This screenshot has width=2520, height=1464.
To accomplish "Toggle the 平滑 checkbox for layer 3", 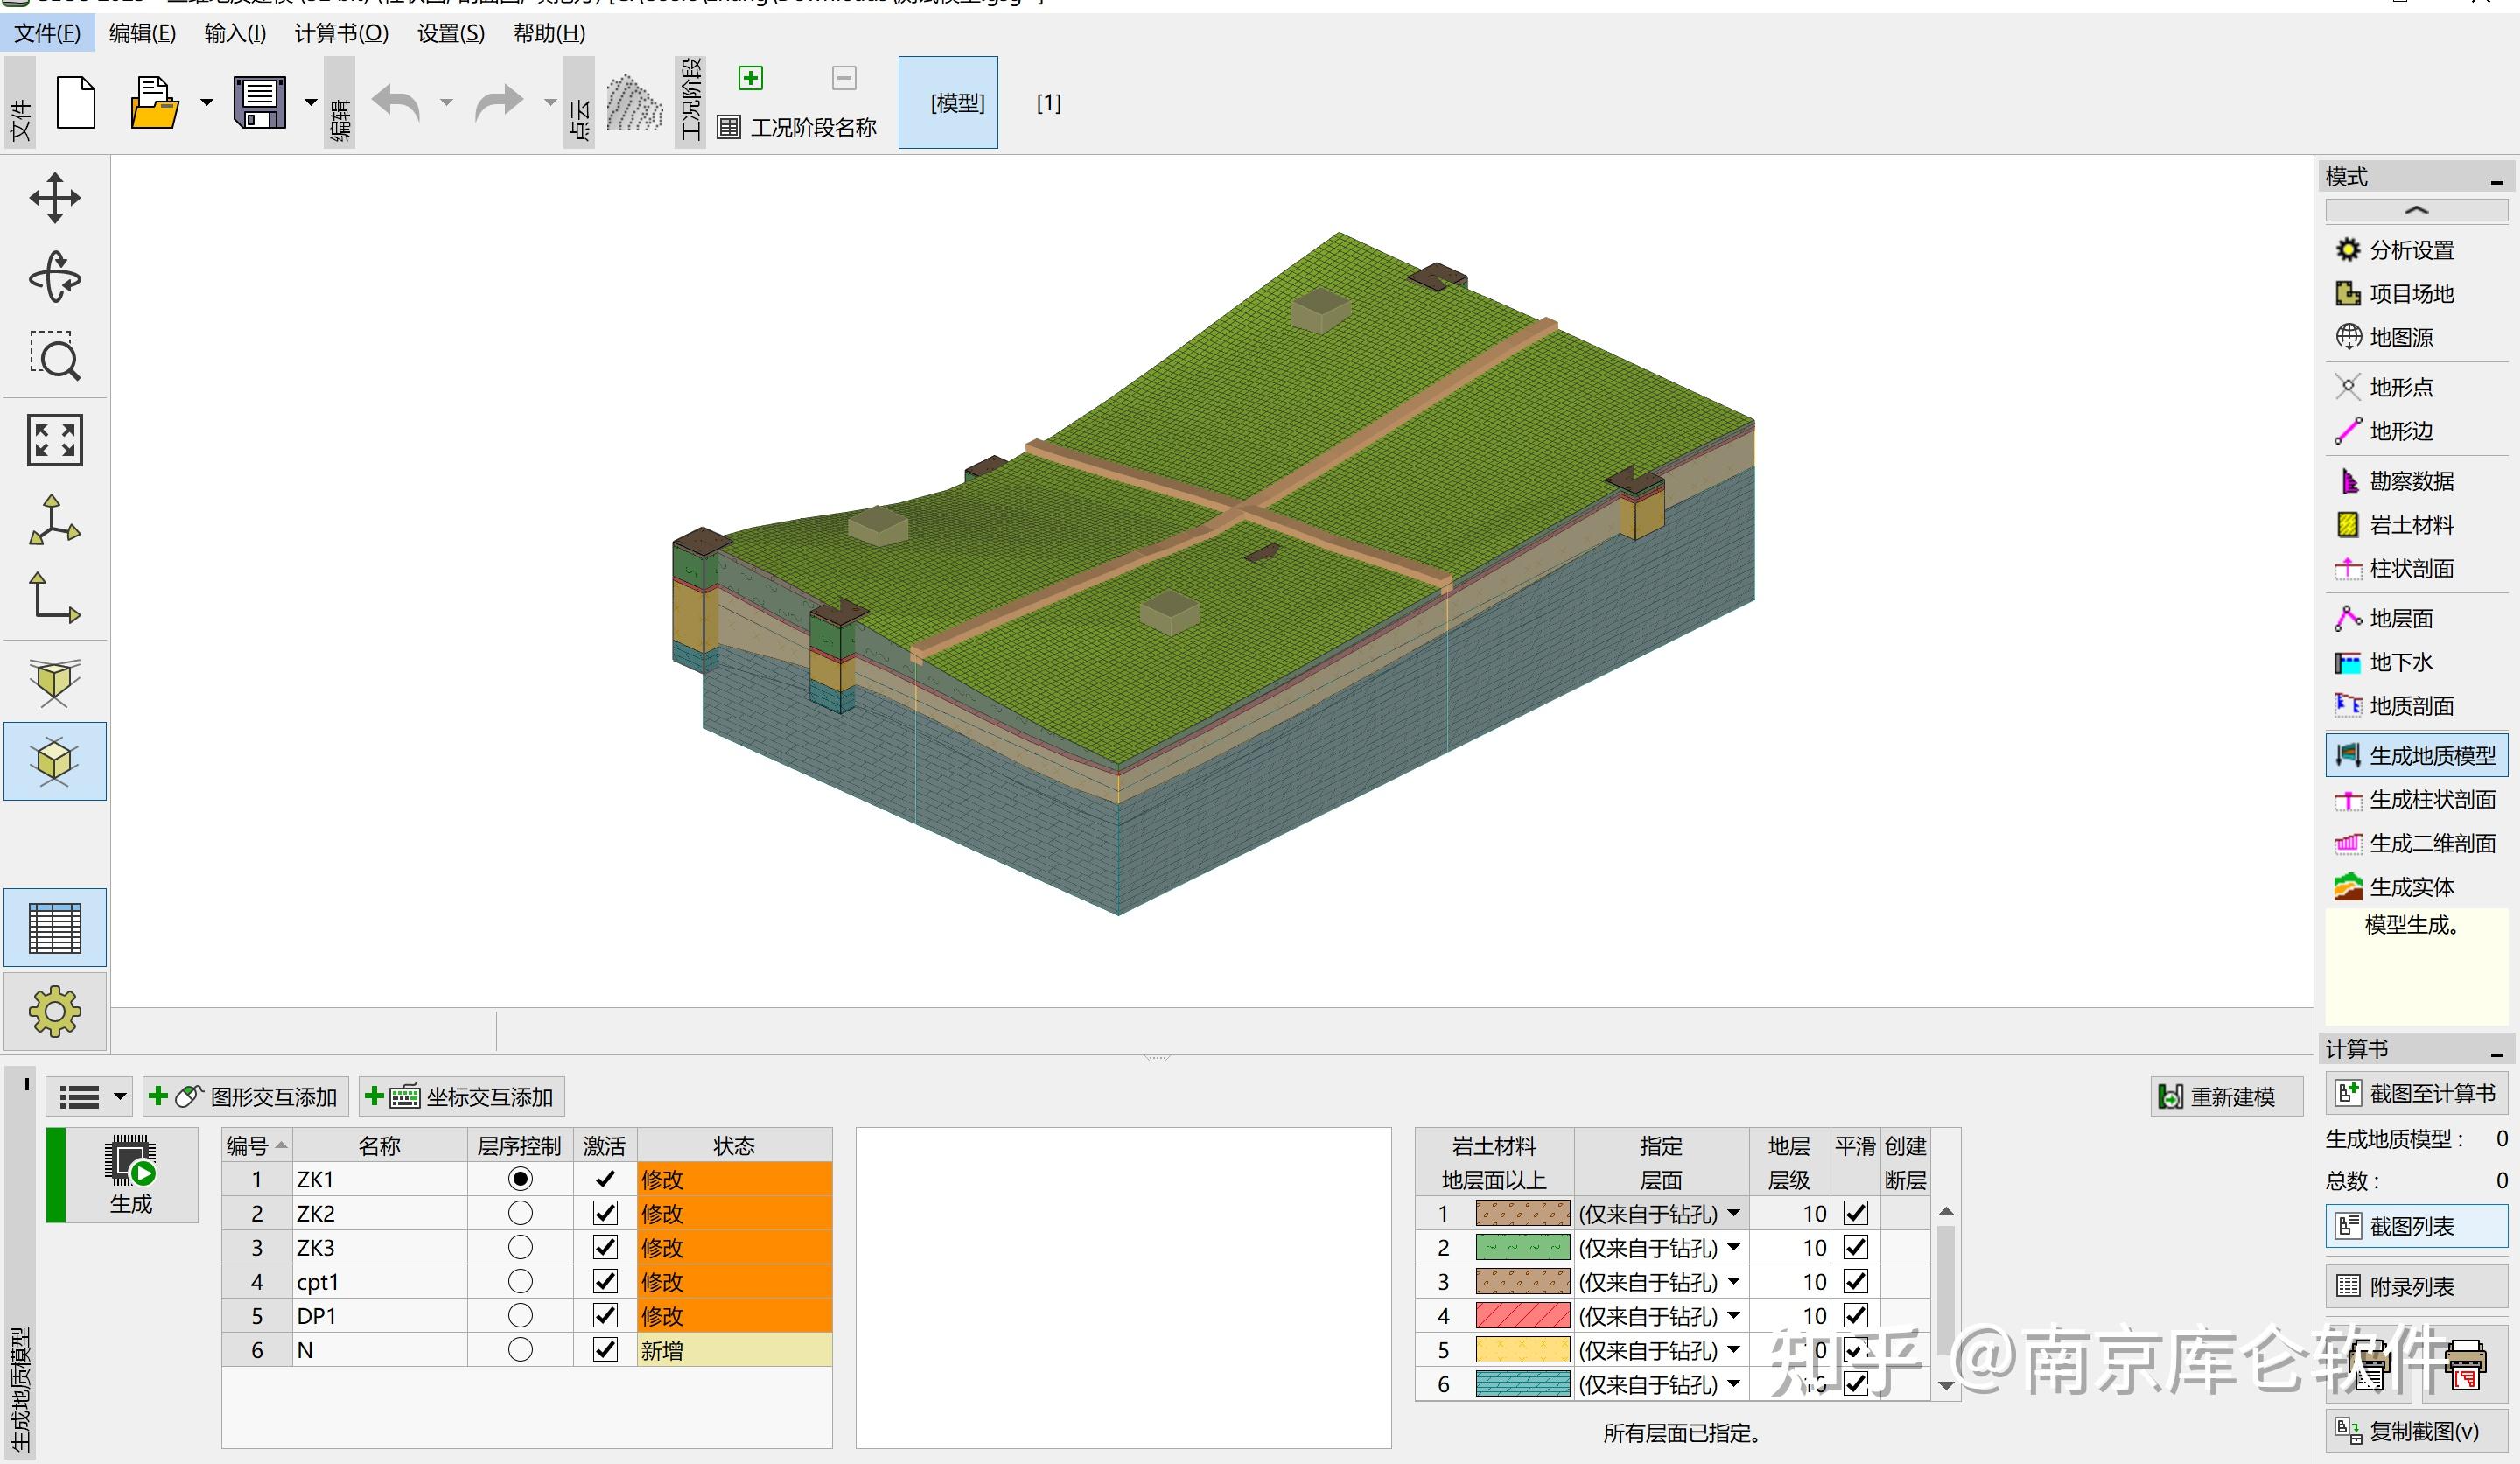I will [1855, 1281].
